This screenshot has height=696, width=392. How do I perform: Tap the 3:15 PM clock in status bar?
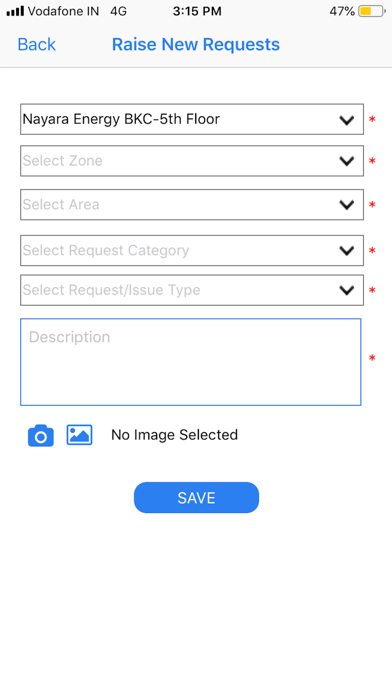(197, 12)
